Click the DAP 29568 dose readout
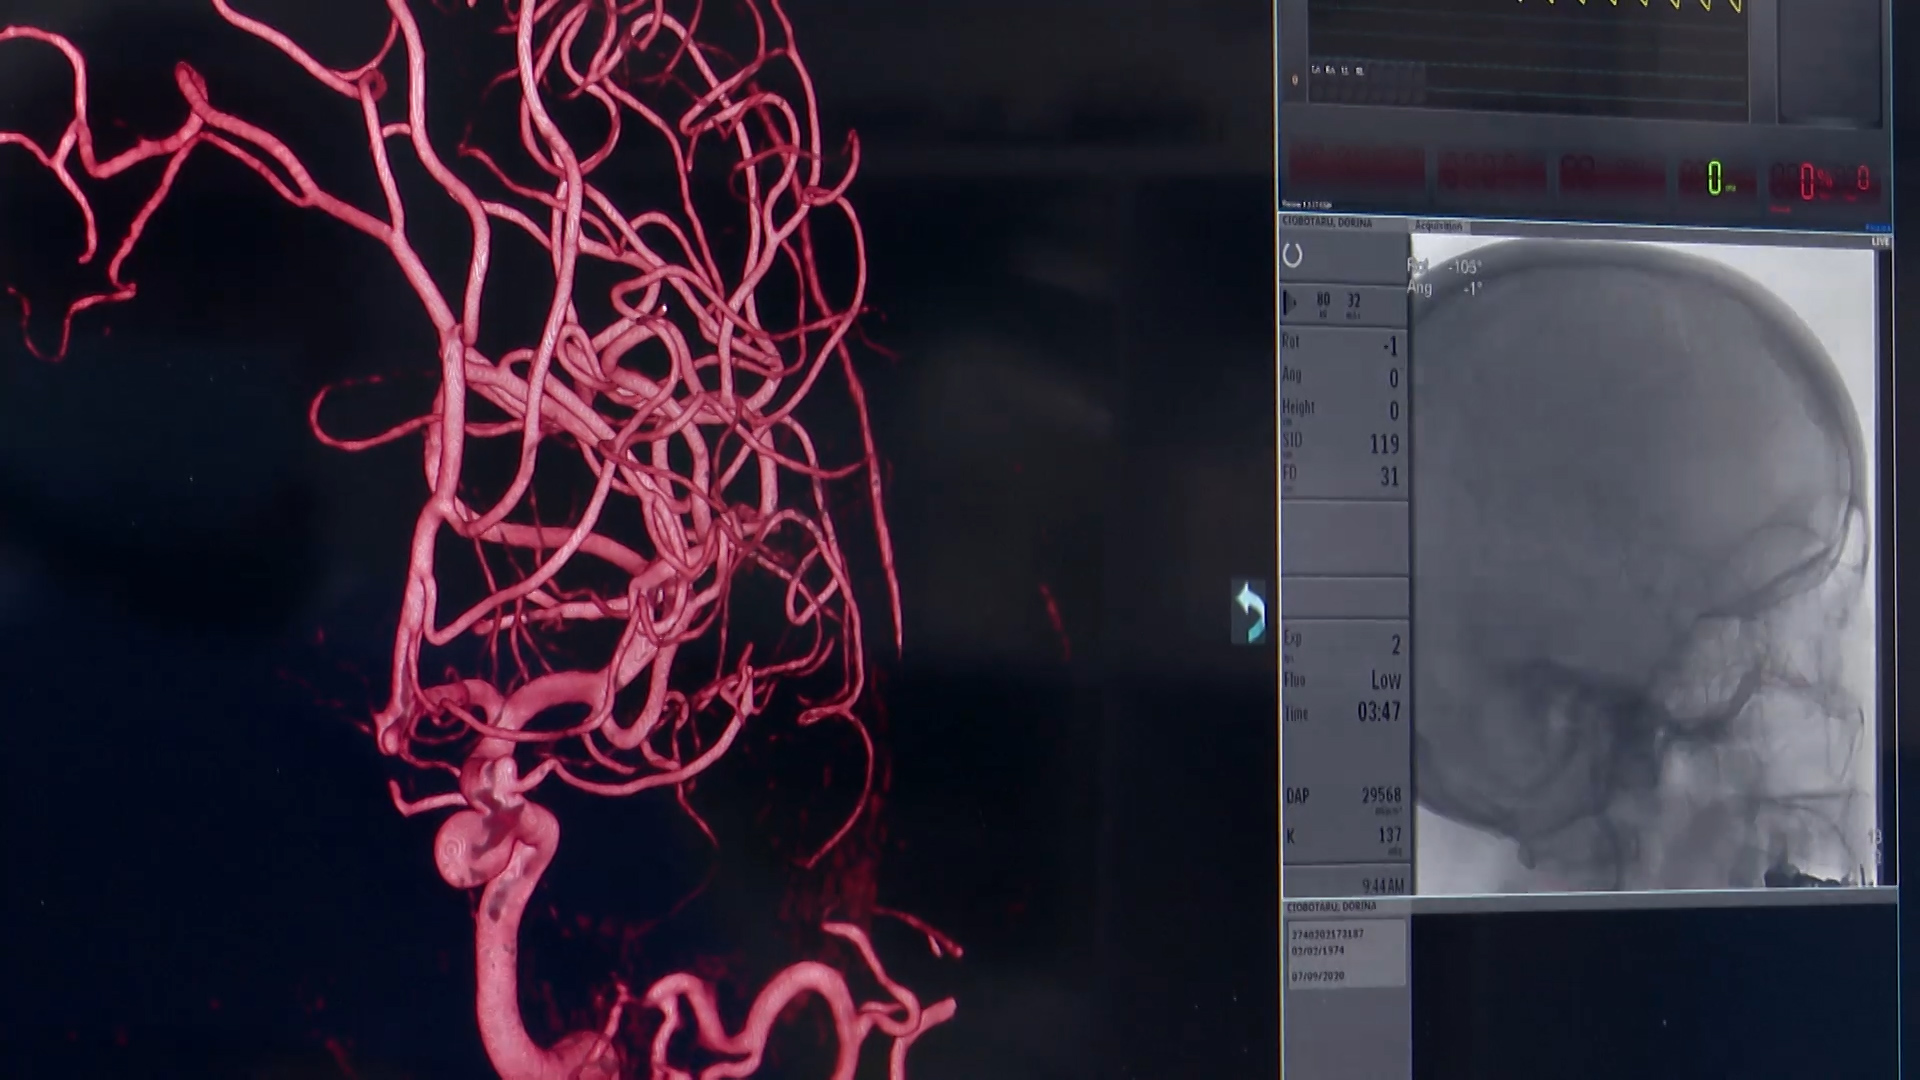 [x=1380, y=796]
